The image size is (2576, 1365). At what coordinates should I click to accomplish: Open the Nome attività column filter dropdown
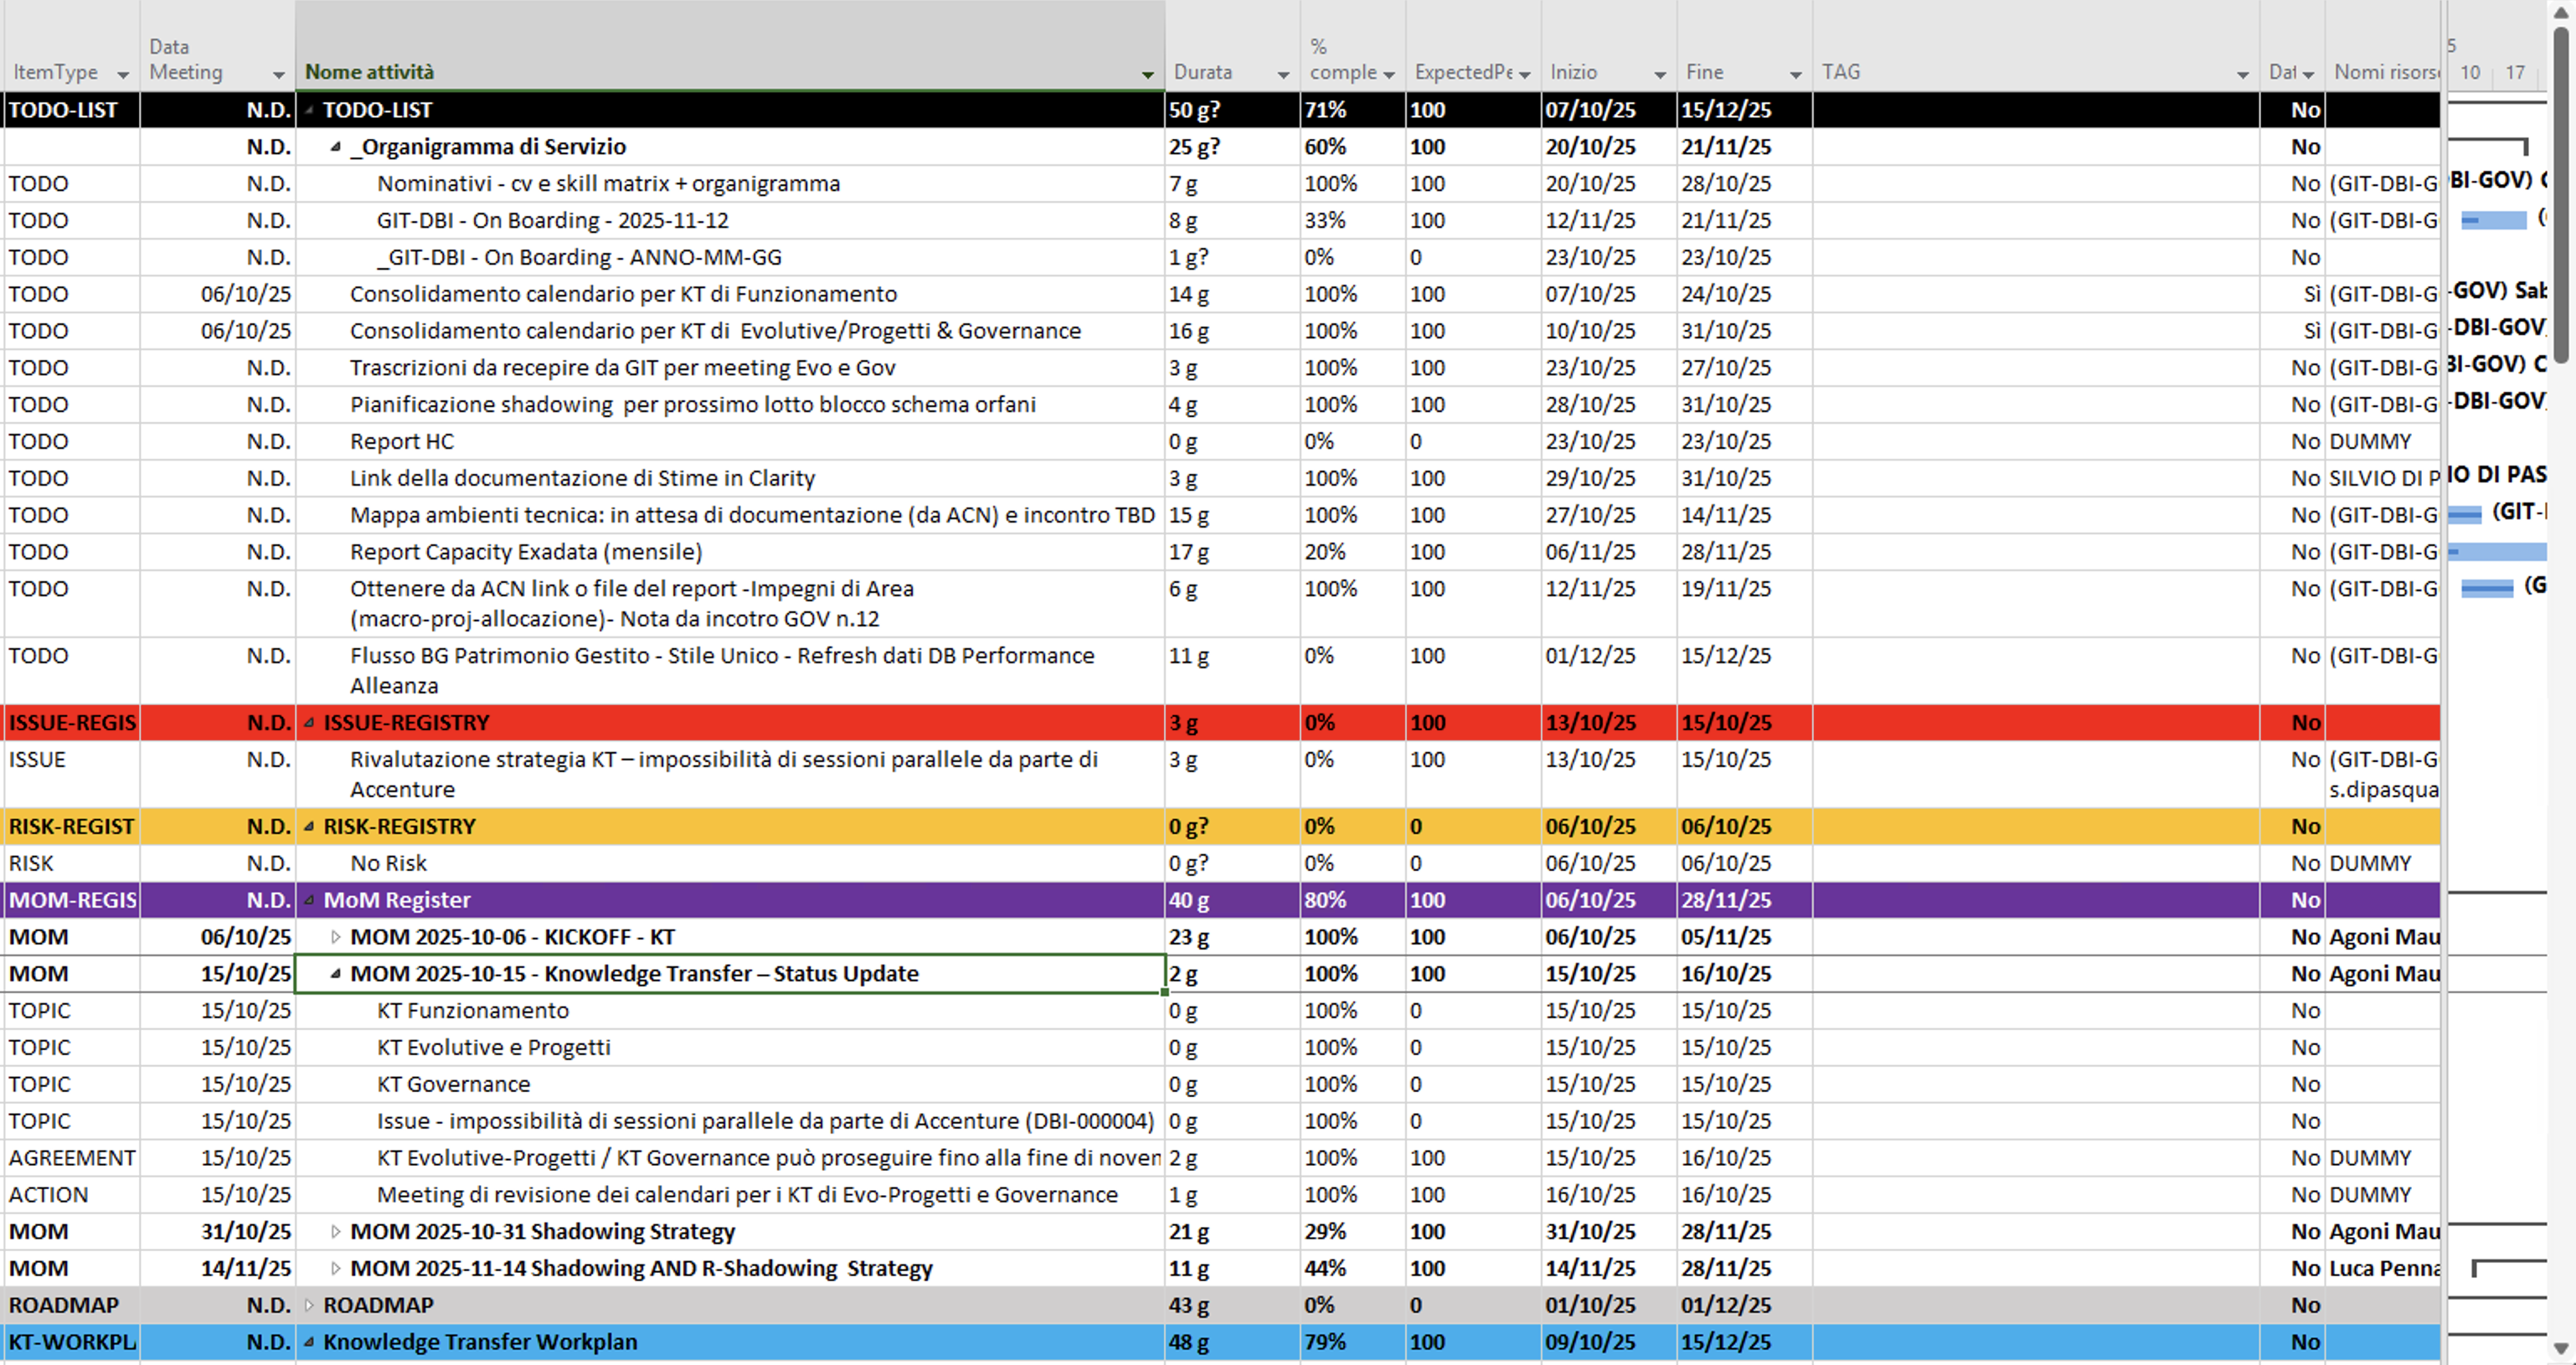point(1148,75)
